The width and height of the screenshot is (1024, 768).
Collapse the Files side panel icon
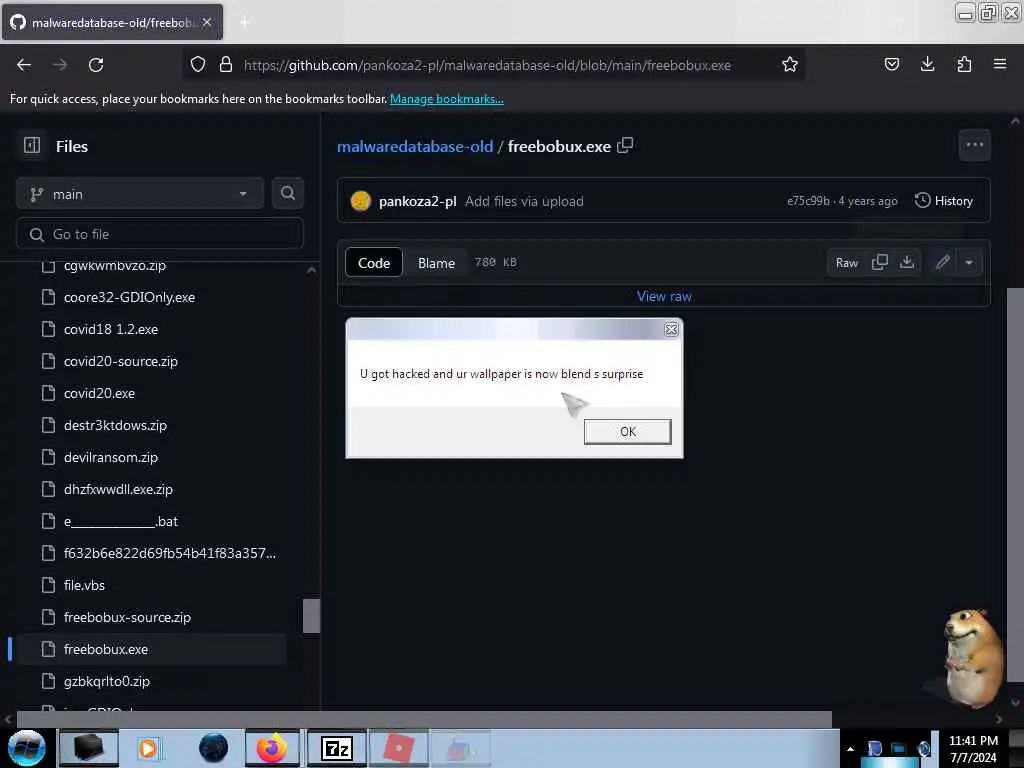tap(31, 145)
